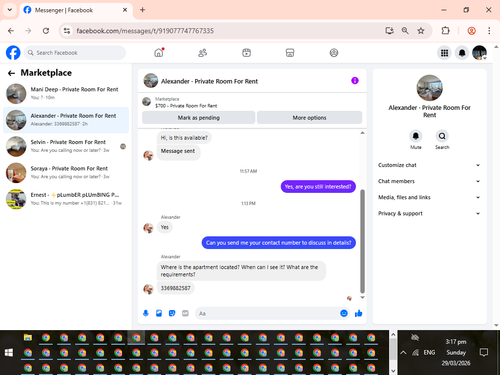This screenshot has height=375, width=500.
Task: Open Alexander profile photo in right panel
Action: click(429, 88)
